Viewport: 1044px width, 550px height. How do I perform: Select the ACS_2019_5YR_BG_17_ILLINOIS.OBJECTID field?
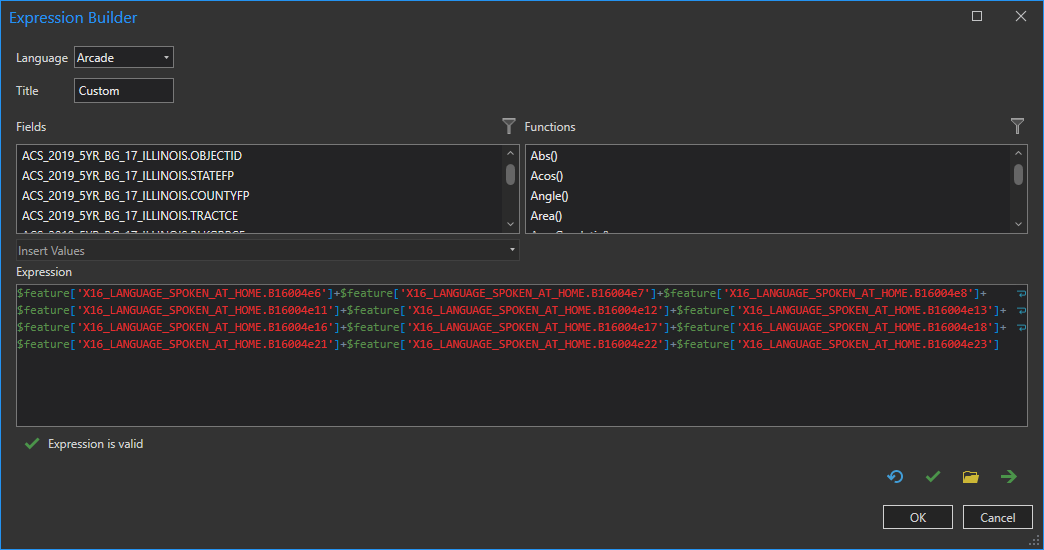[x=132, y=156]
